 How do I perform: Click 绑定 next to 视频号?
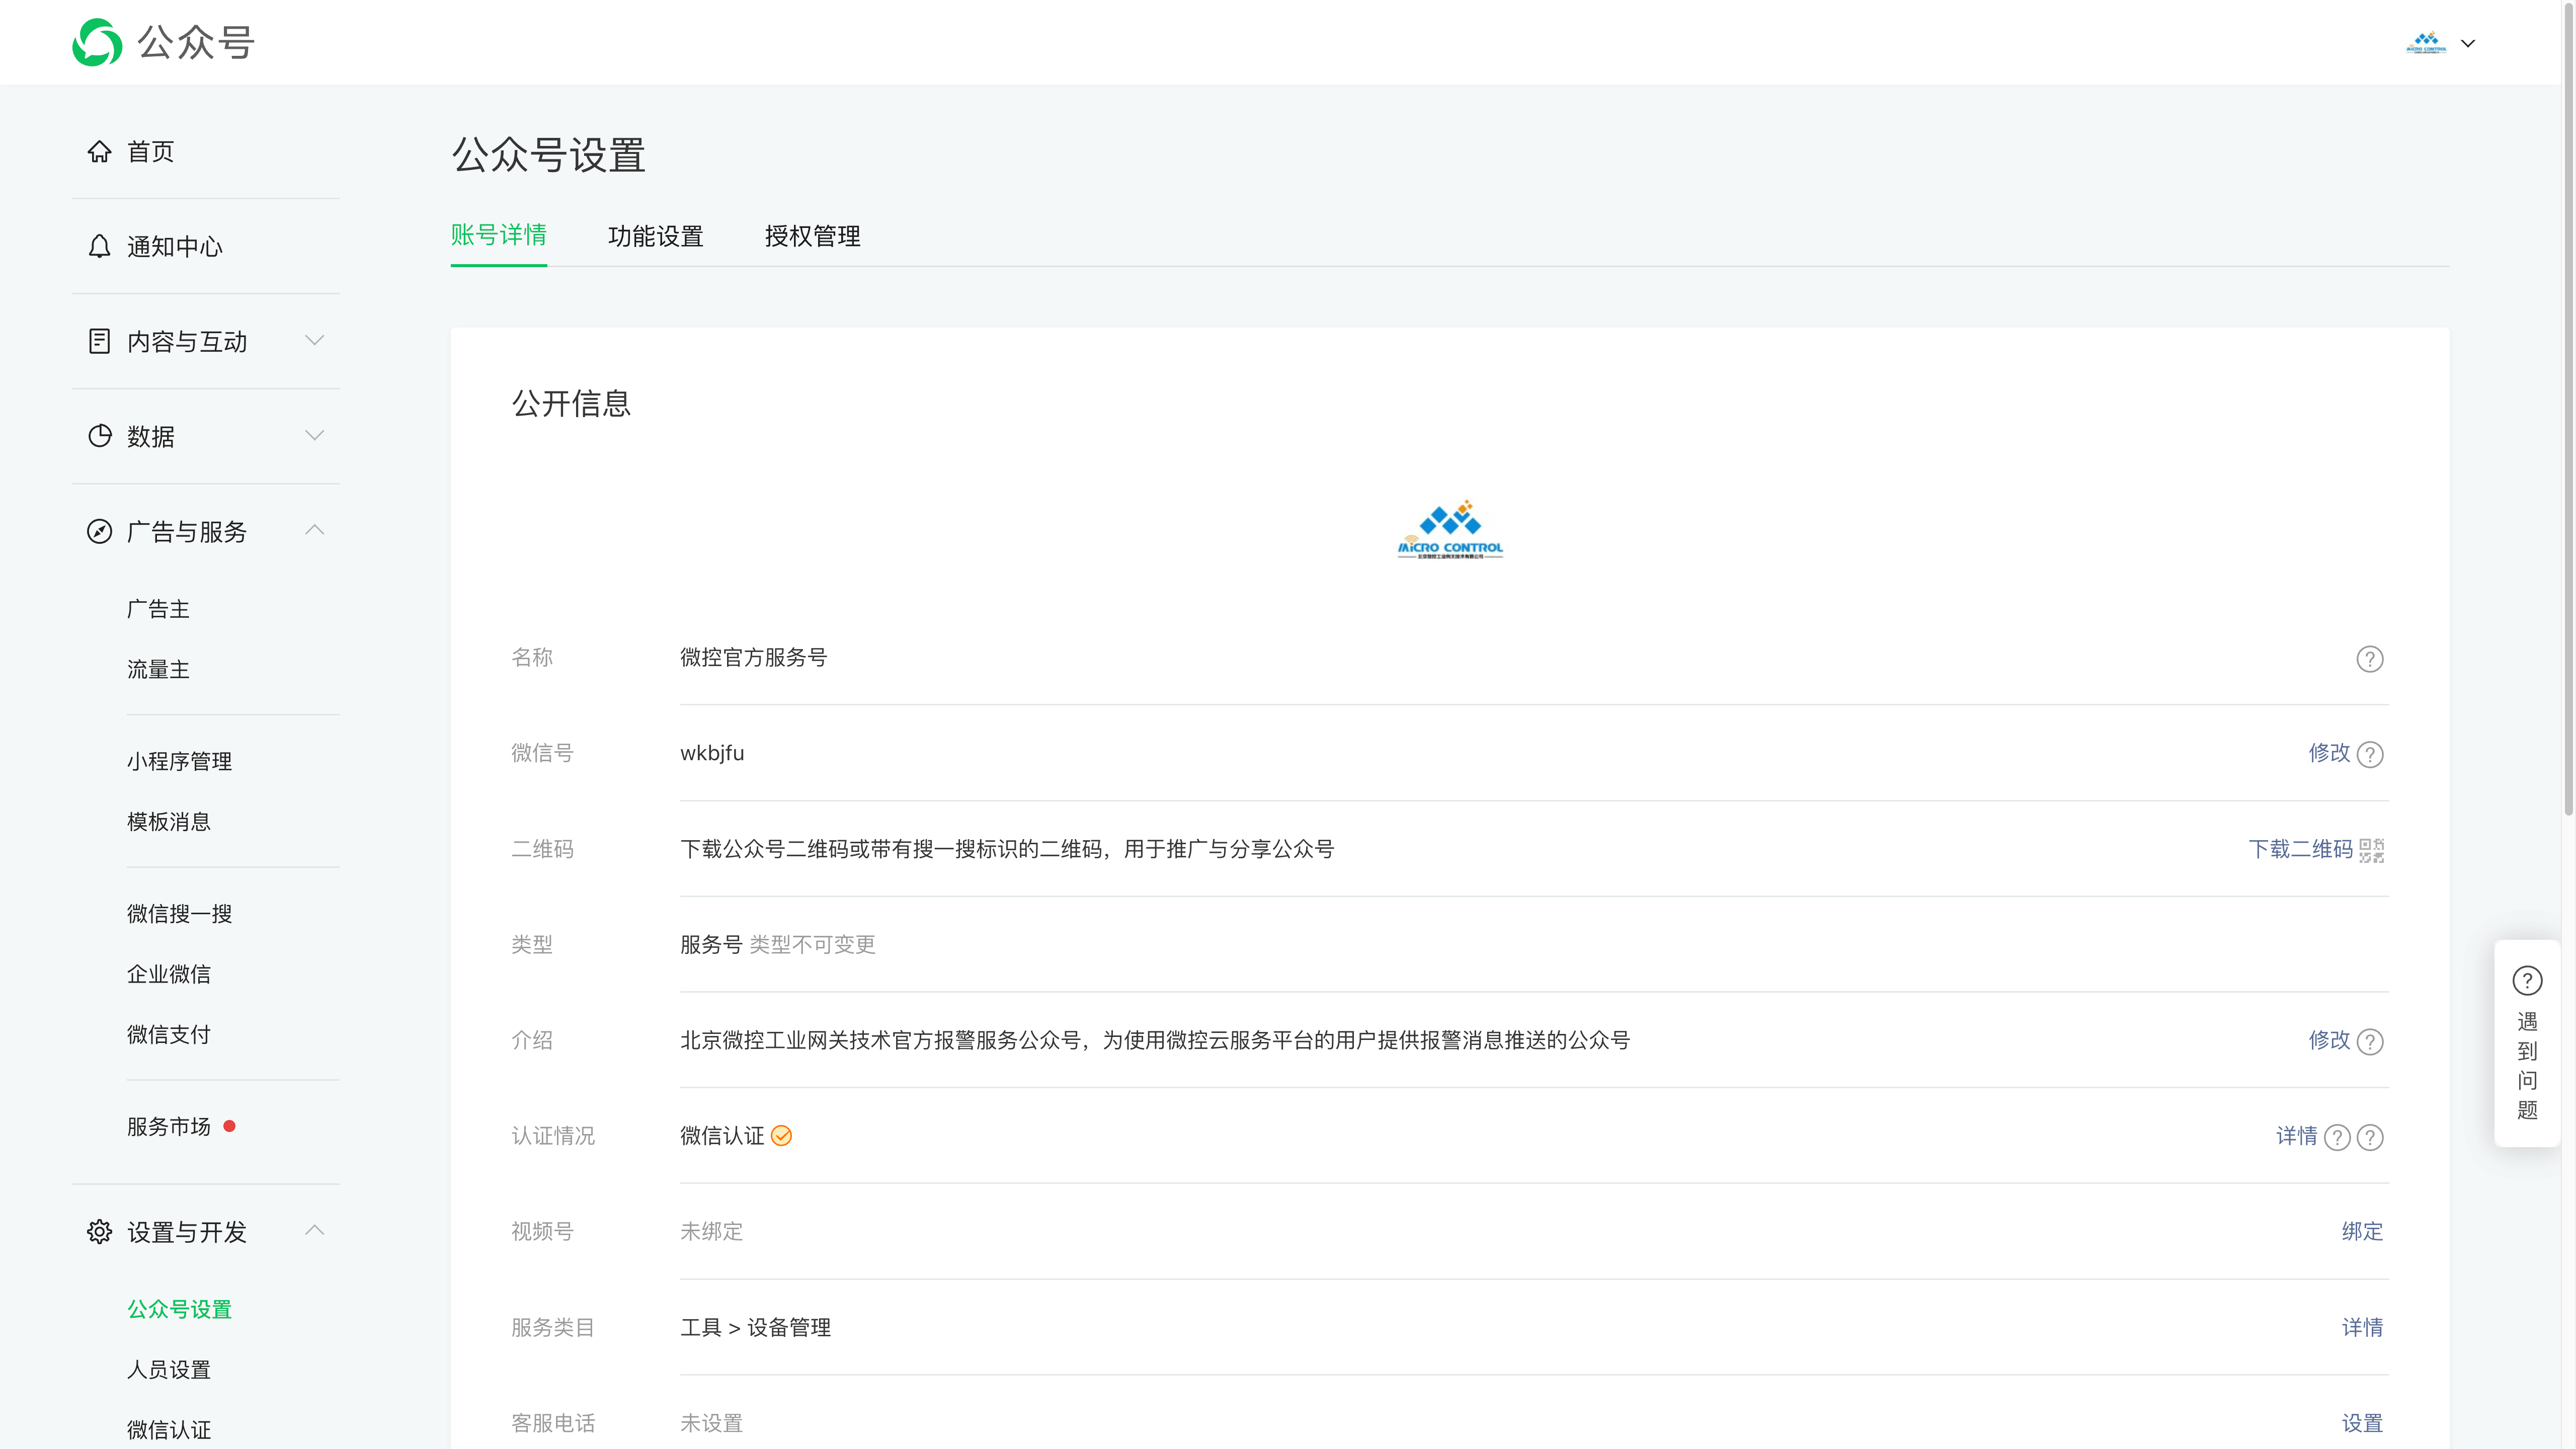click(x=2362, y=1232)
